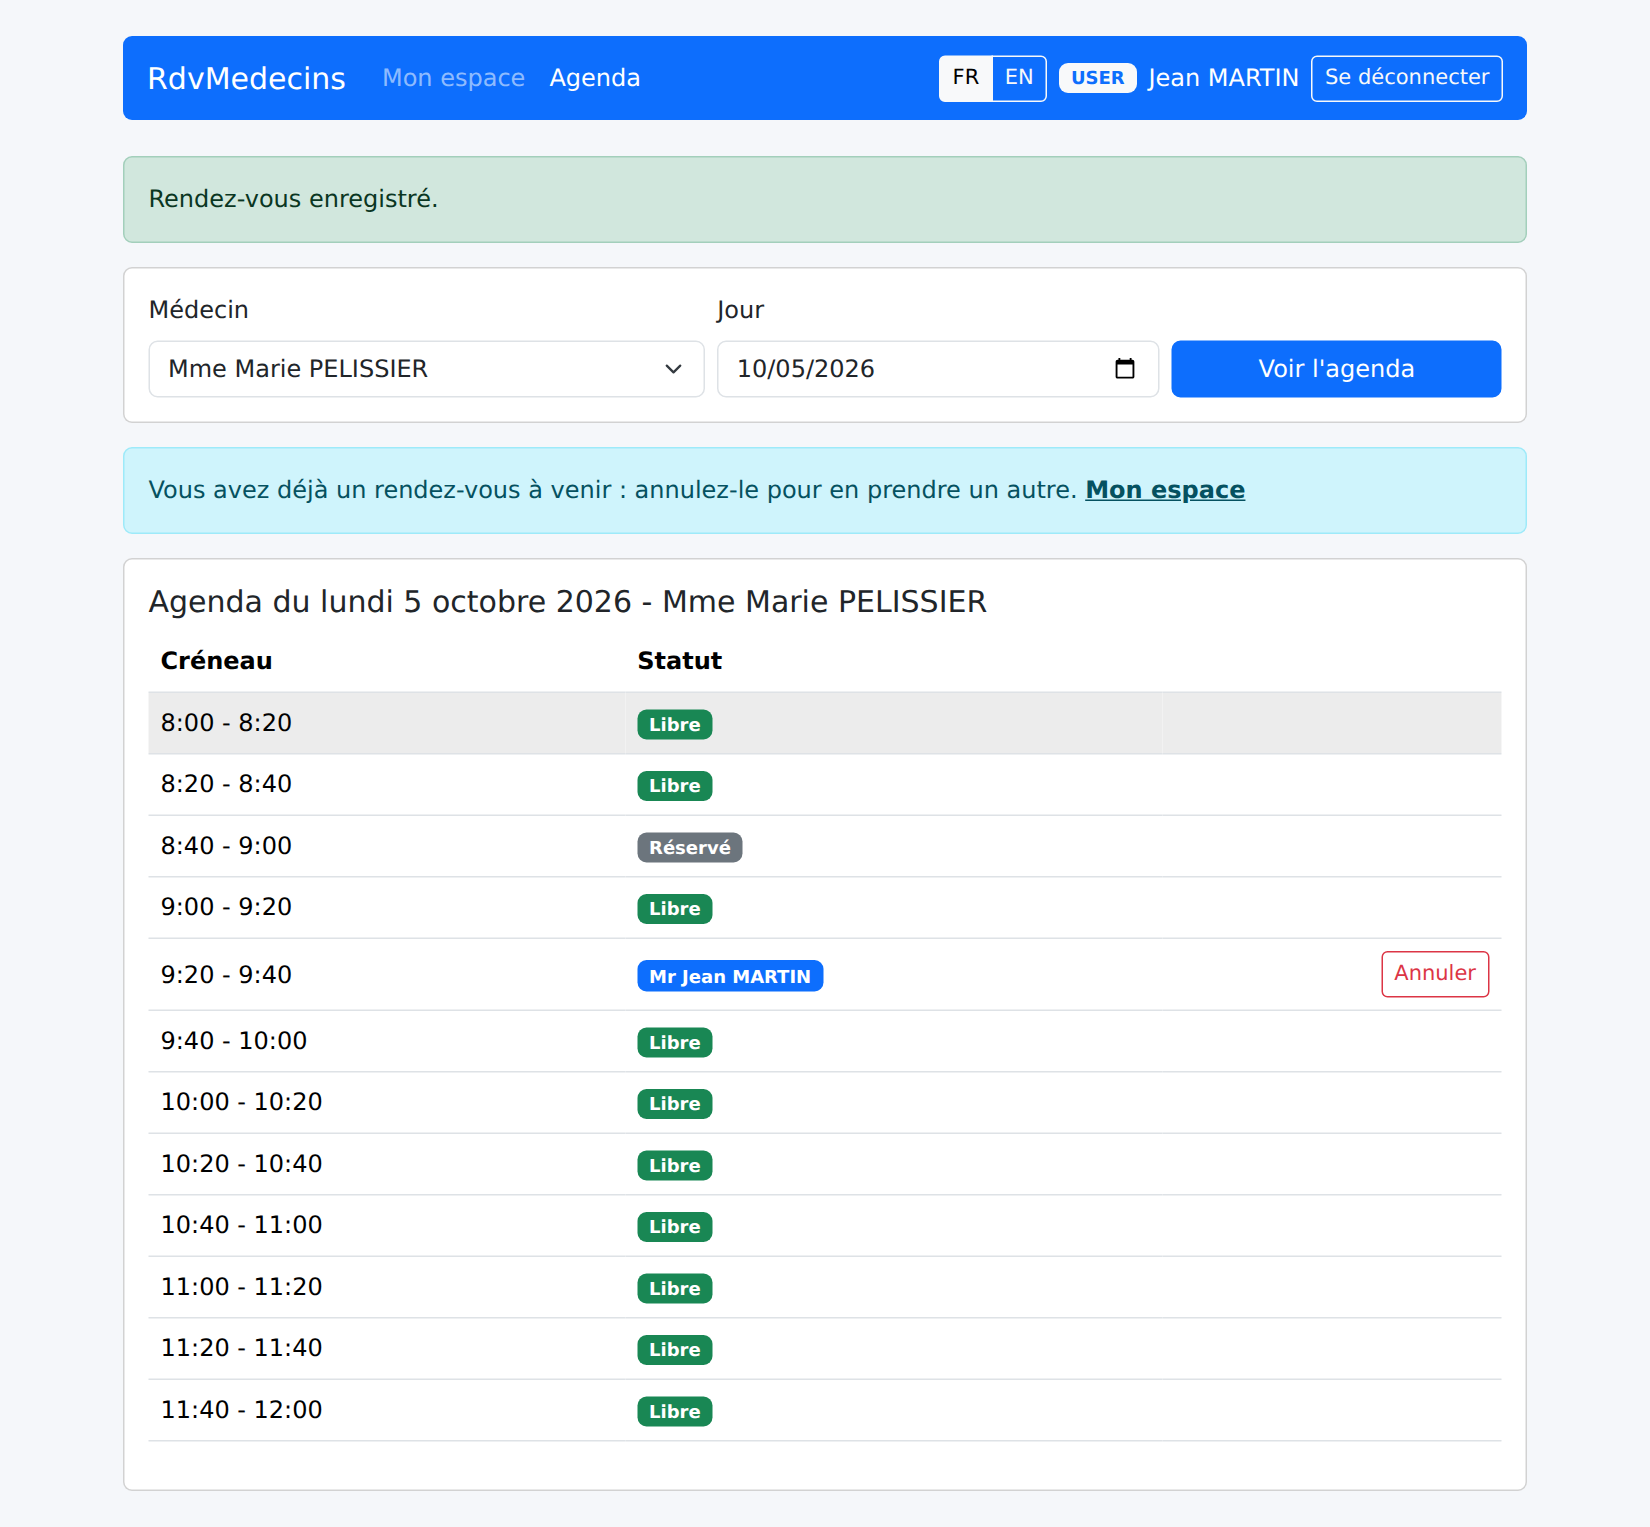Viewport: 1650px width, 1527px height.
Task: Open the calendar picker icon in Jour field
Action: point(1125,369)
